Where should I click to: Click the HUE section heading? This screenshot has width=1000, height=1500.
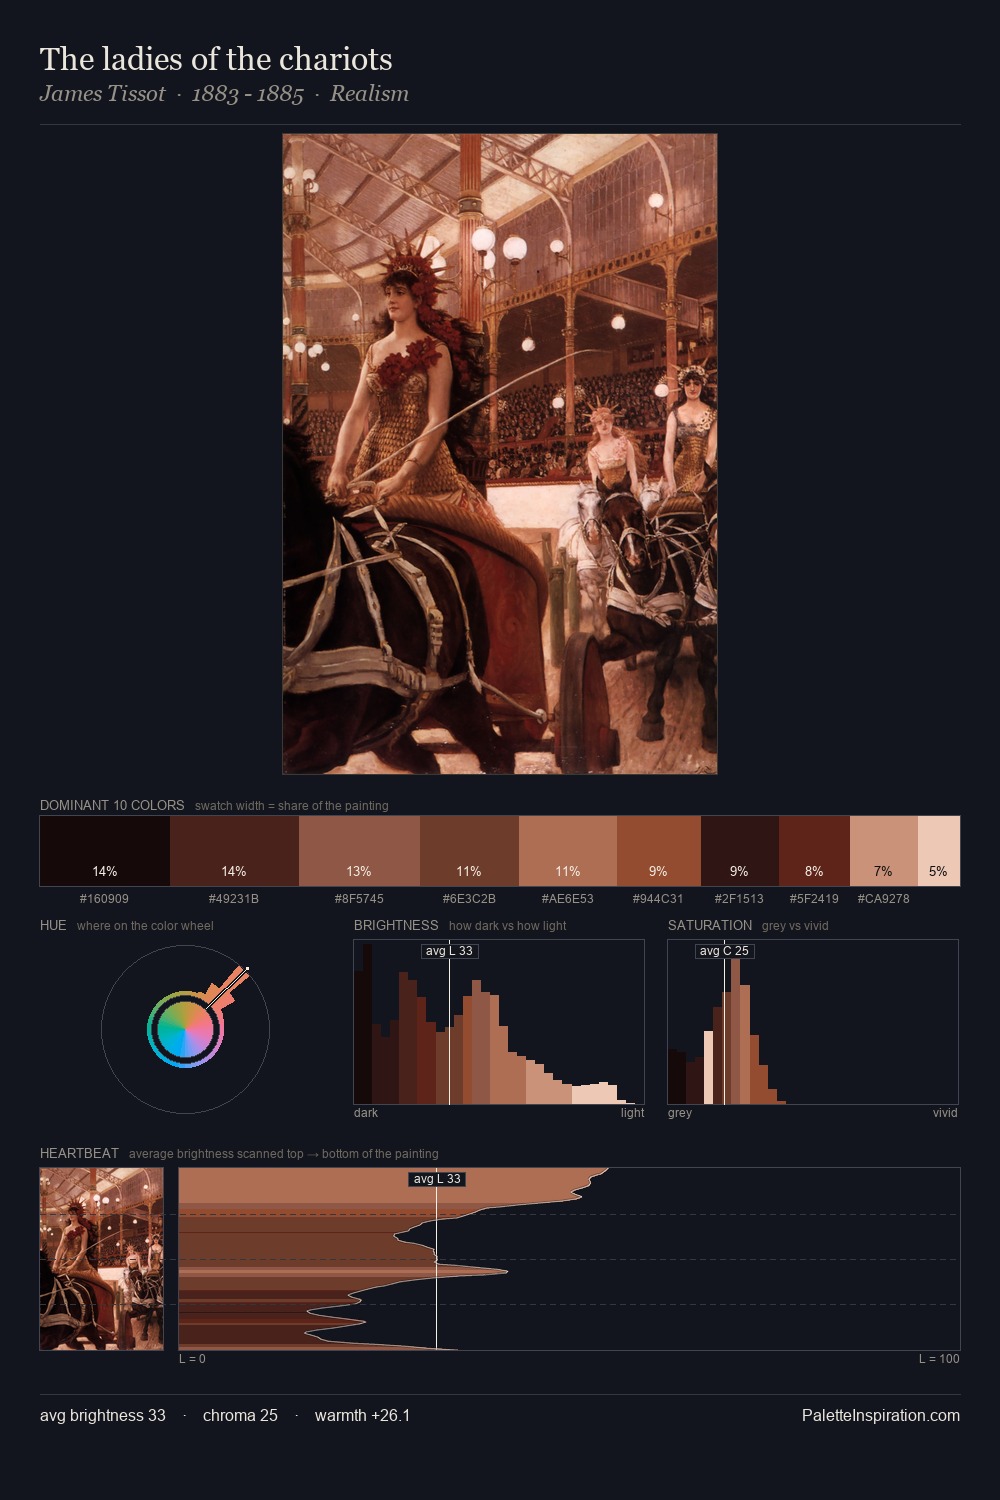coord(53,925)
